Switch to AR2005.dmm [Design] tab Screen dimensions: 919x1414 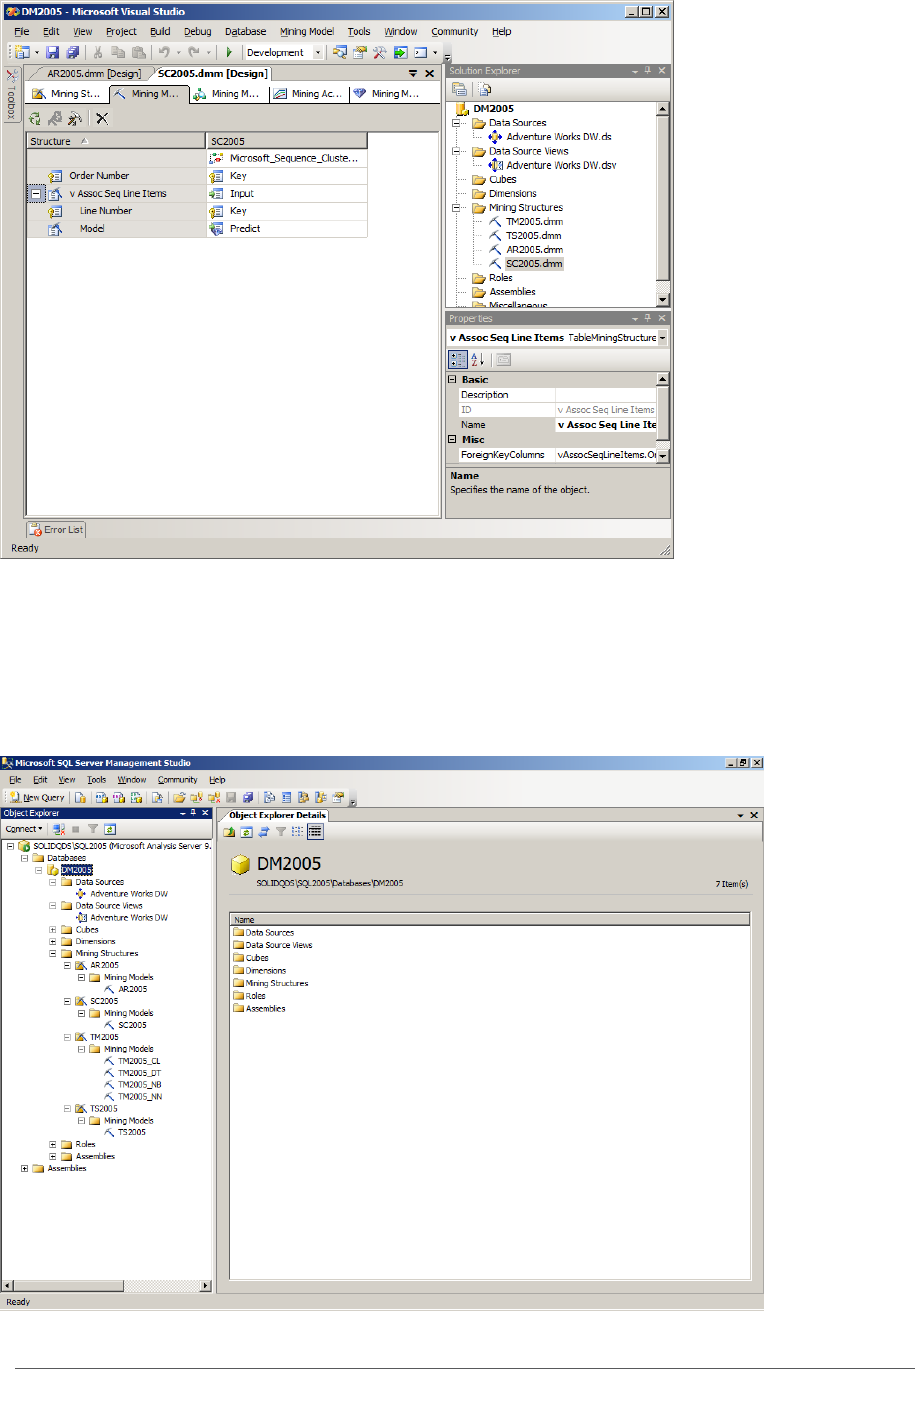[94, 73]
